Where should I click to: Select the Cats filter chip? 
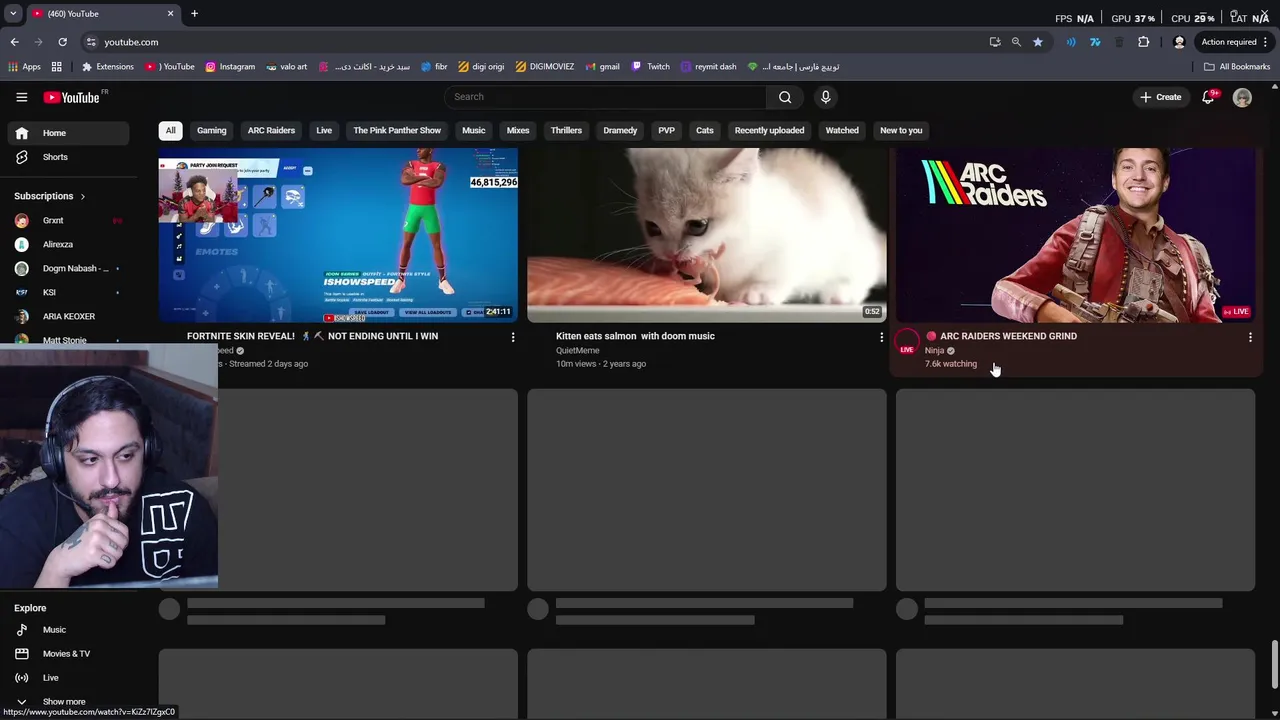pyautogui.click(x=705, y=130)
